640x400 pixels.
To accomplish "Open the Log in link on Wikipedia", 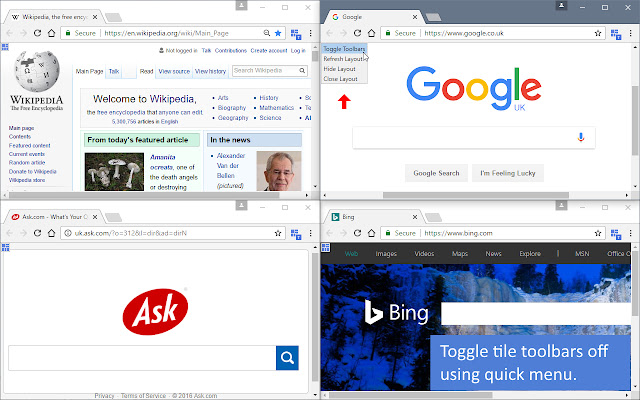I will 298,51.
